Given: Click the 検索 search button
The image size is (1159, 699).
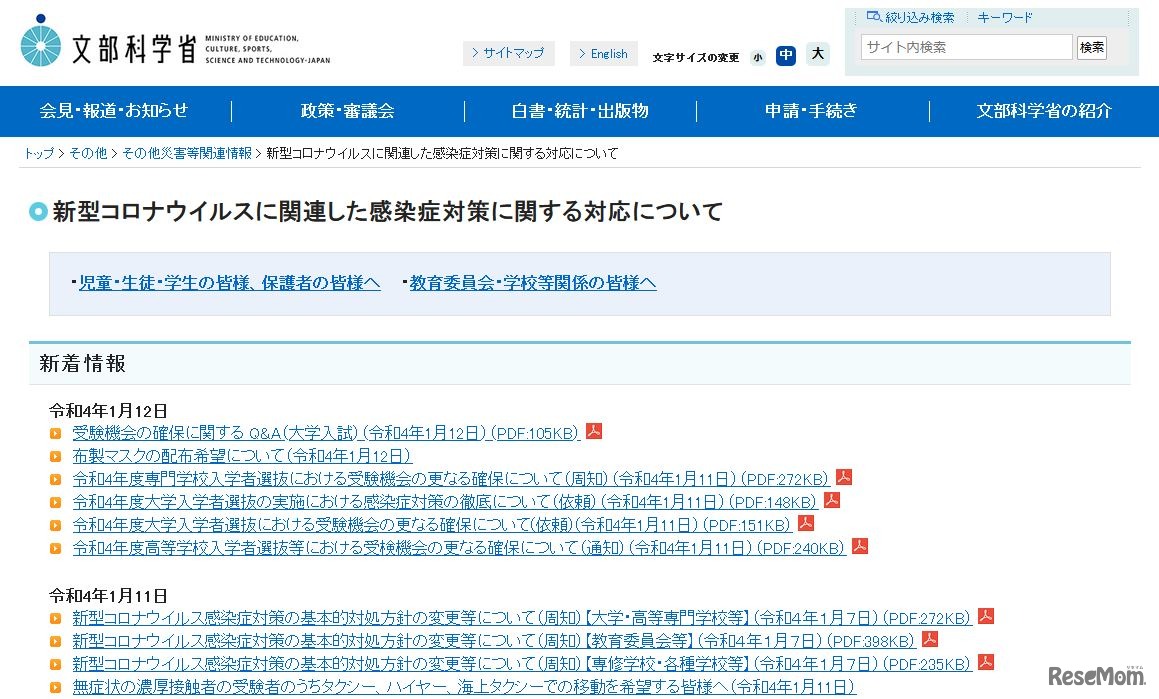Looking at the screenshot, I should pos(1092,47).
